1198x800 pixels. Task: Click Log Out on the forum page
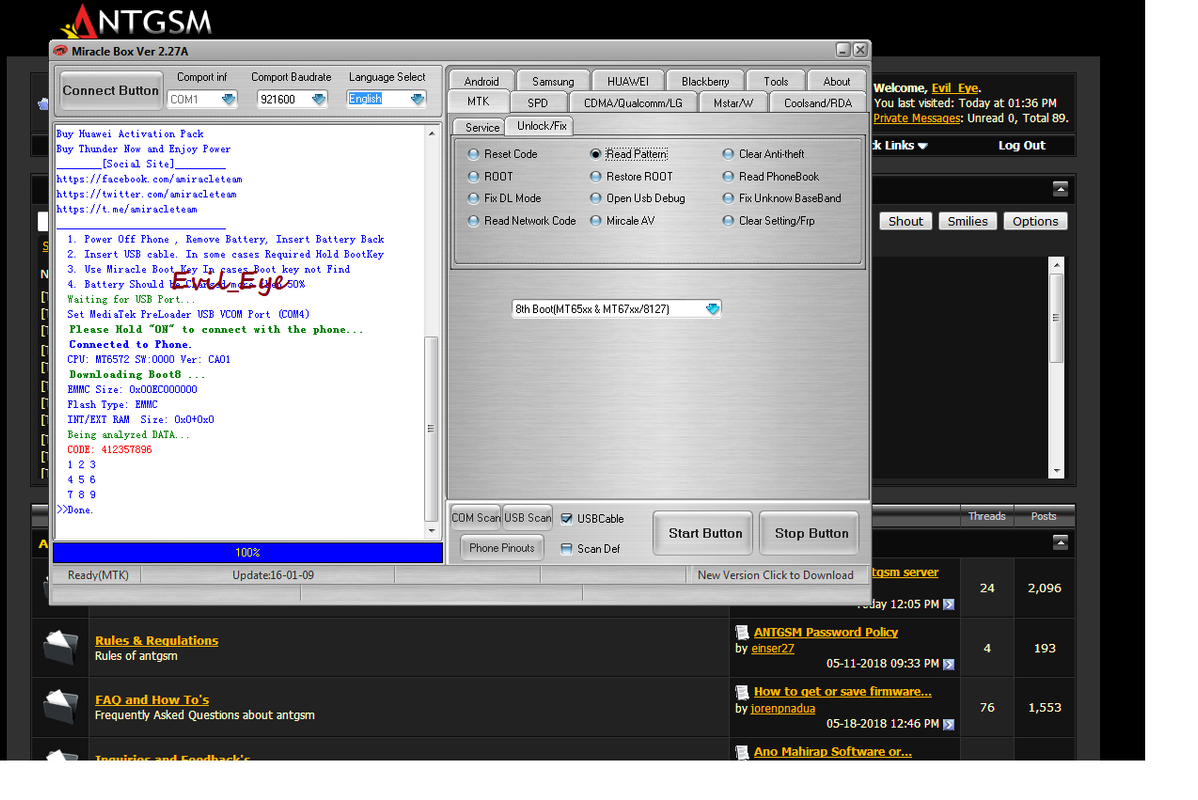point(1022,145)
